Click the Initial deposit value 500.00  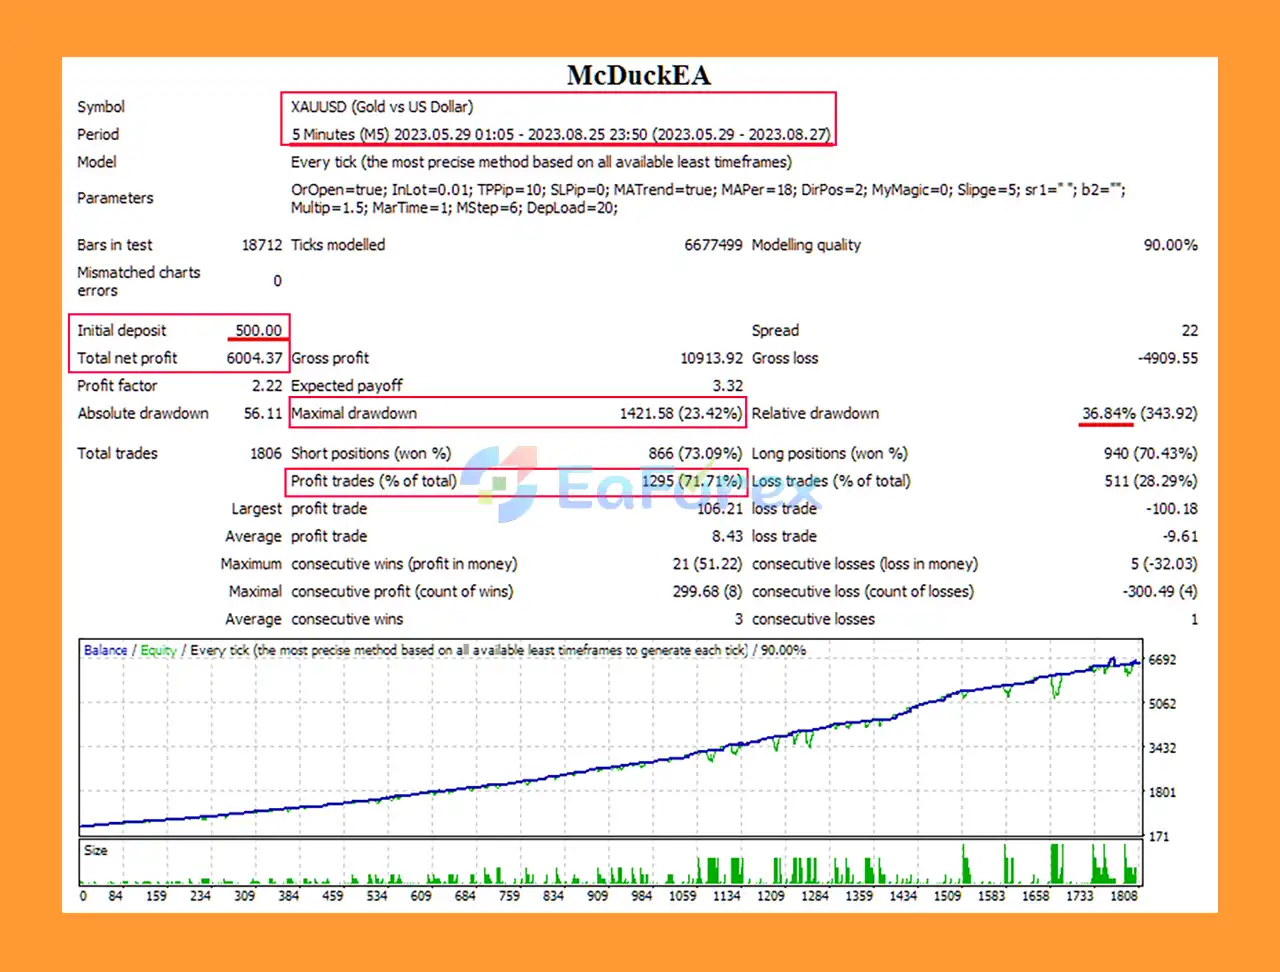(x=258, y=331)
